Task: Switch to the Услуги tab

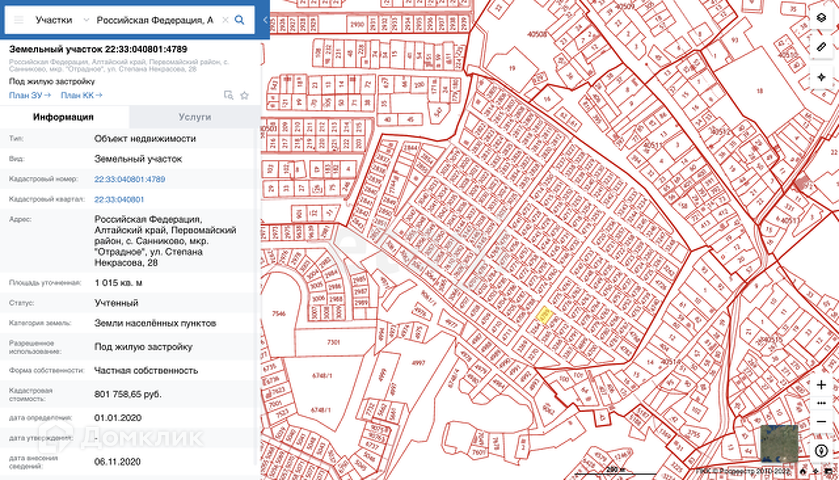Action: 195,117
